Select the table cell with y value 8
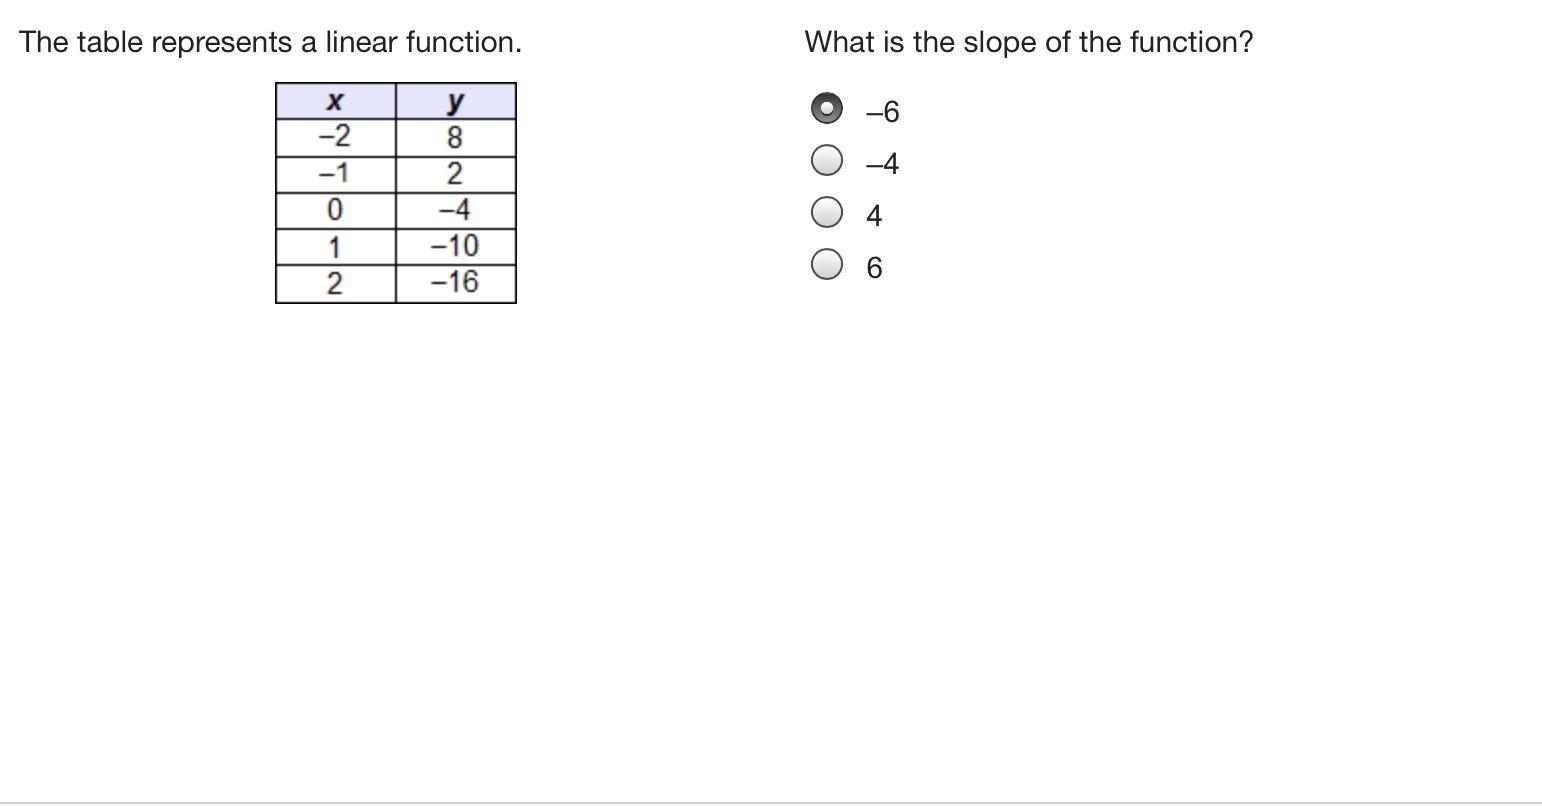Viewport: 1542px width, 806px height. pyautogui.click(x=456, y=138)
